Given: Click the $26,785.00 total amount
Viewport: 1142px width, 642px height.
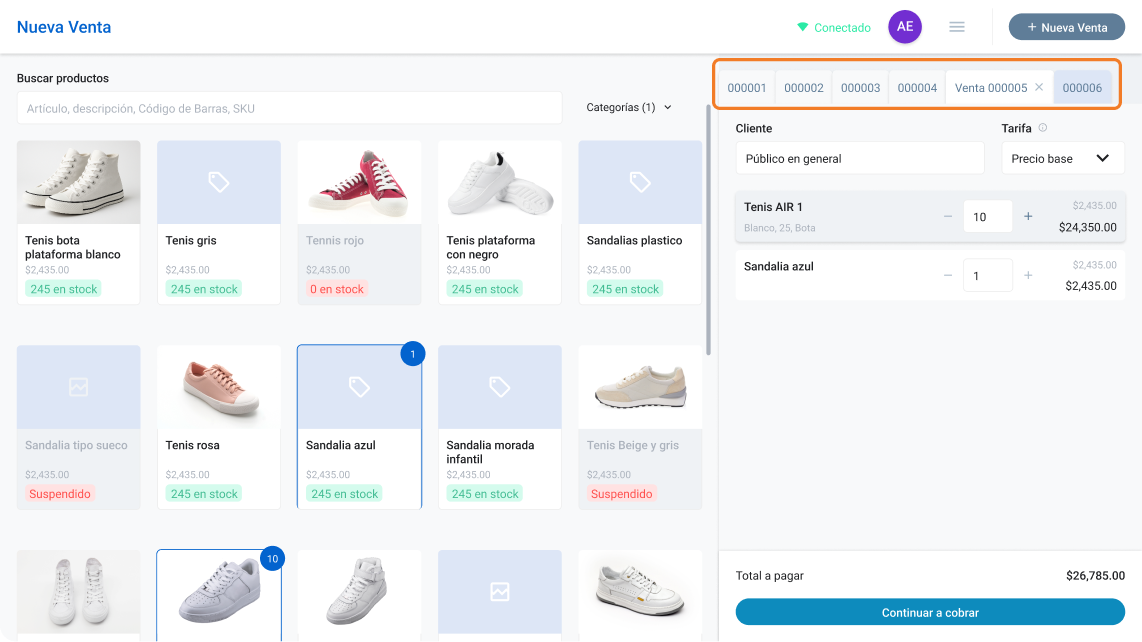Looking at the screenshot, I should coord(1095,576).
